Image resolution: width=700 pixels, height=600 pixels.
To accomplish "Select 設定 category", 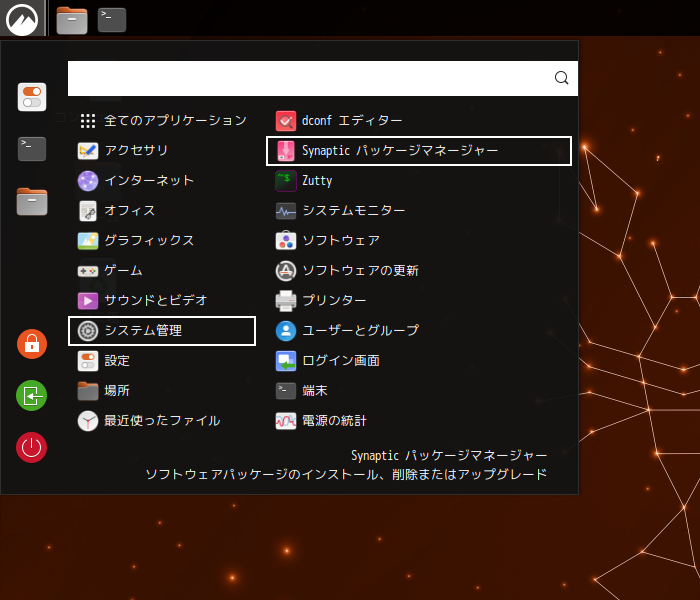I will tap(162, 361).
